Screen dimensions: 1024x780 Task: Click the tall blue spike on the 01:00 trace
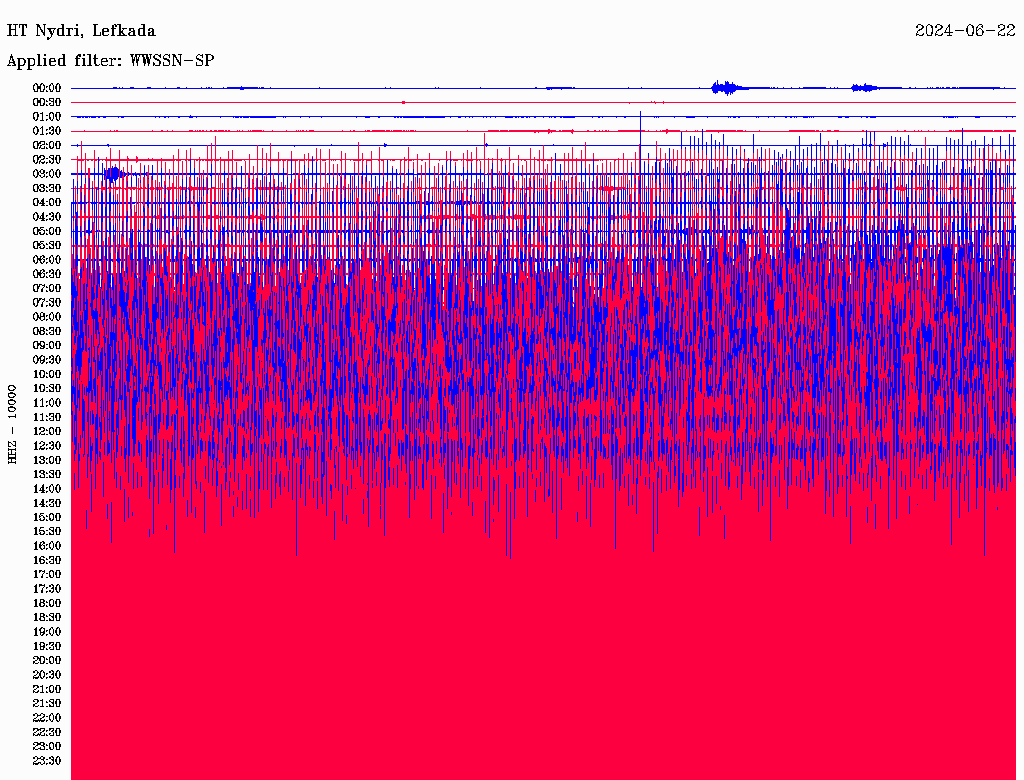tap(640, 115)
